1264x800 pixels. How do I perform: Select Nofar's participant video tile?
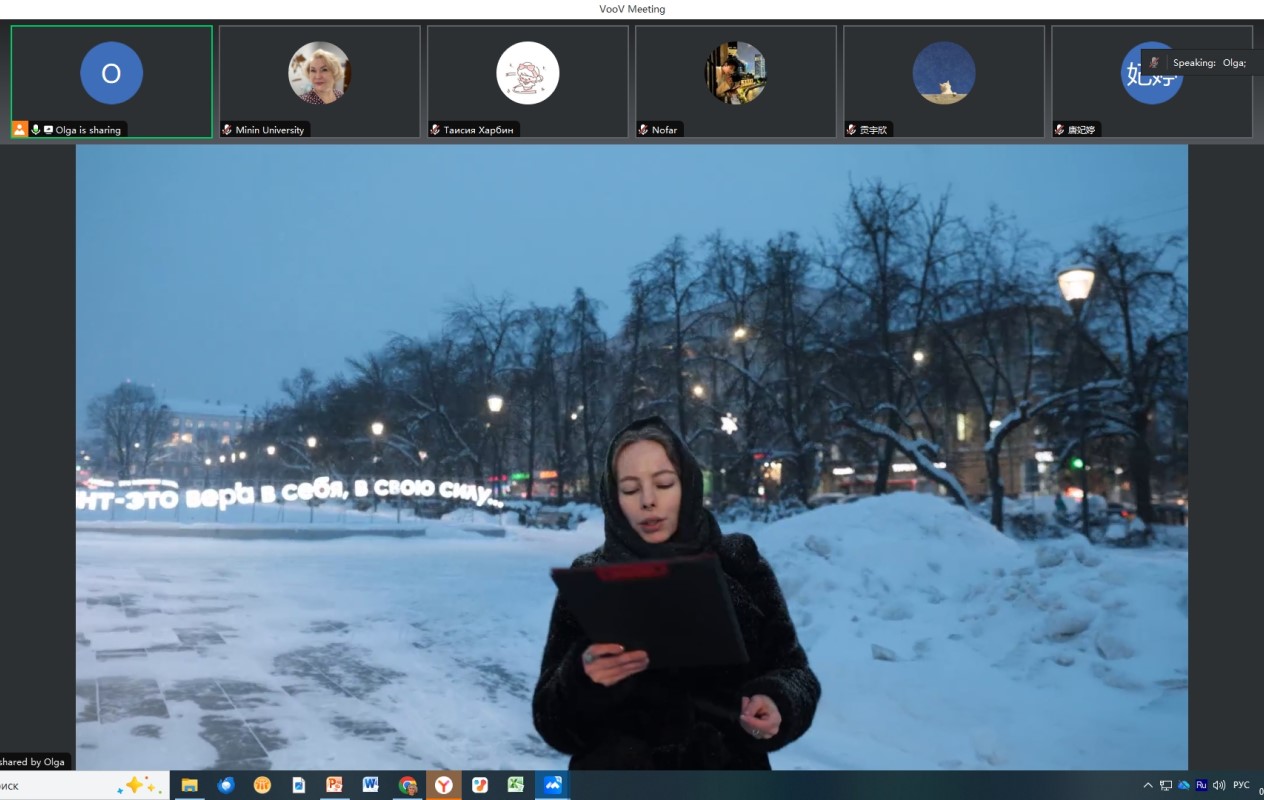(x=735, y=78)
